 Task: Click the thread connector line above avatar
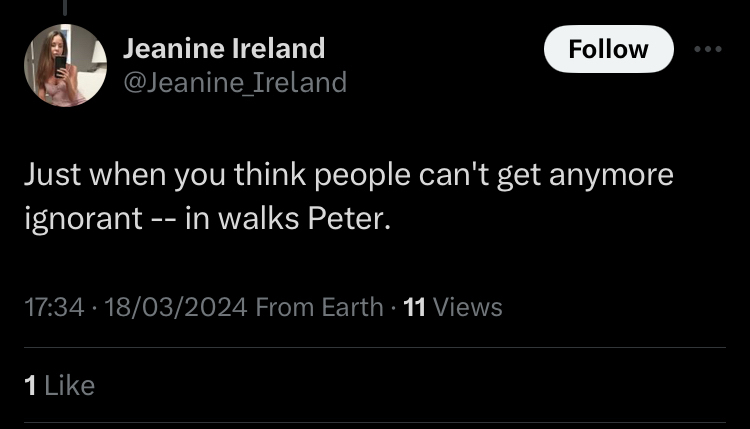pyautogui.click(x=66, y=6)
